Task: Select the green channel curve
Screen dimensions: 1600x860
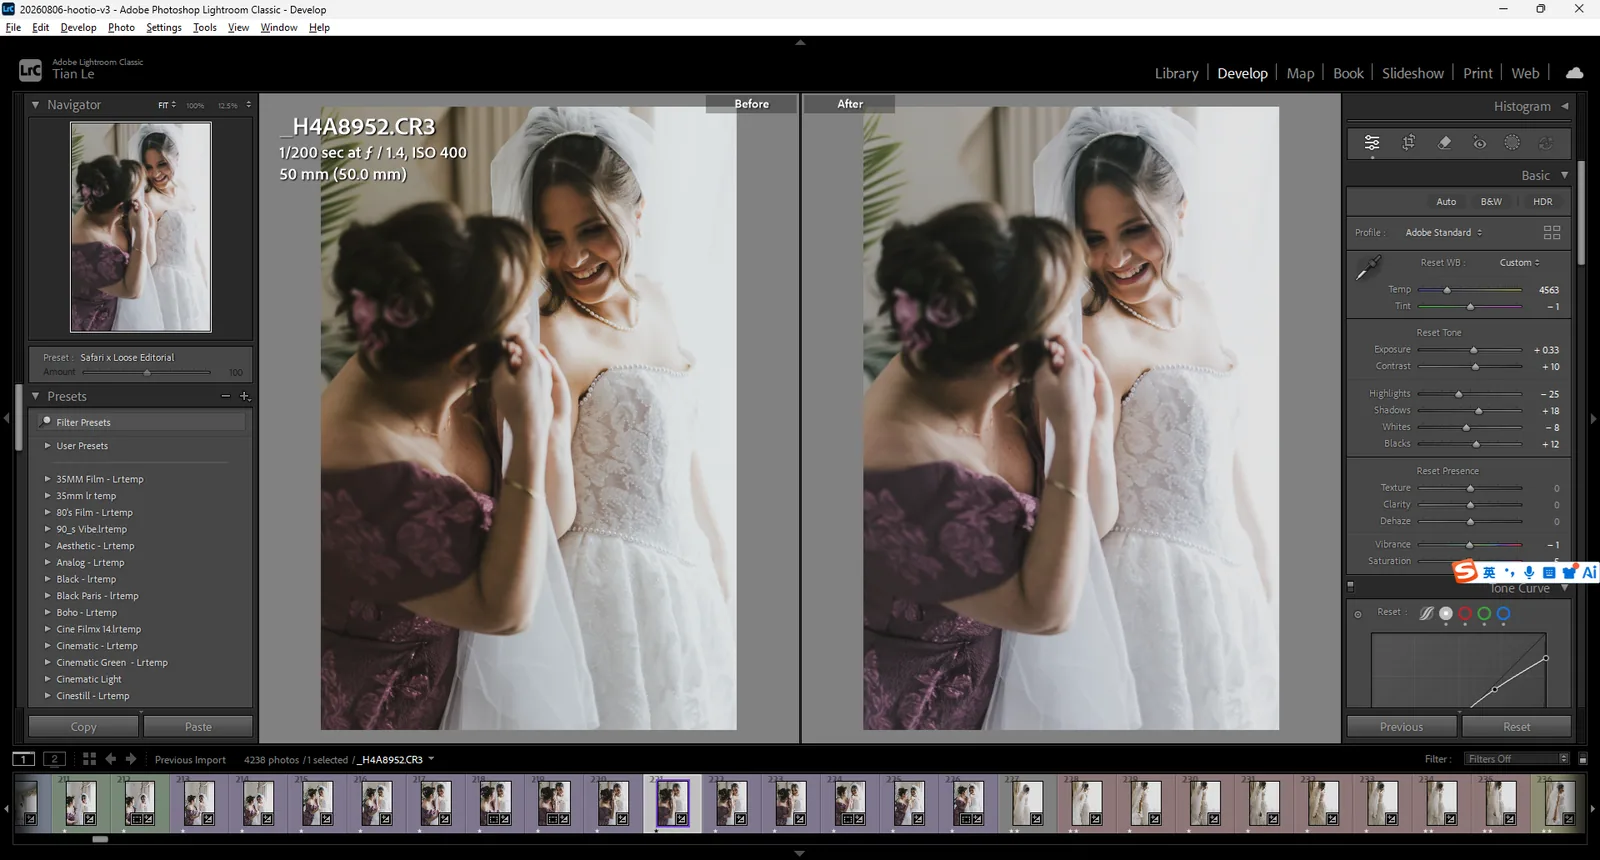Action: [x=1484, y=613]
